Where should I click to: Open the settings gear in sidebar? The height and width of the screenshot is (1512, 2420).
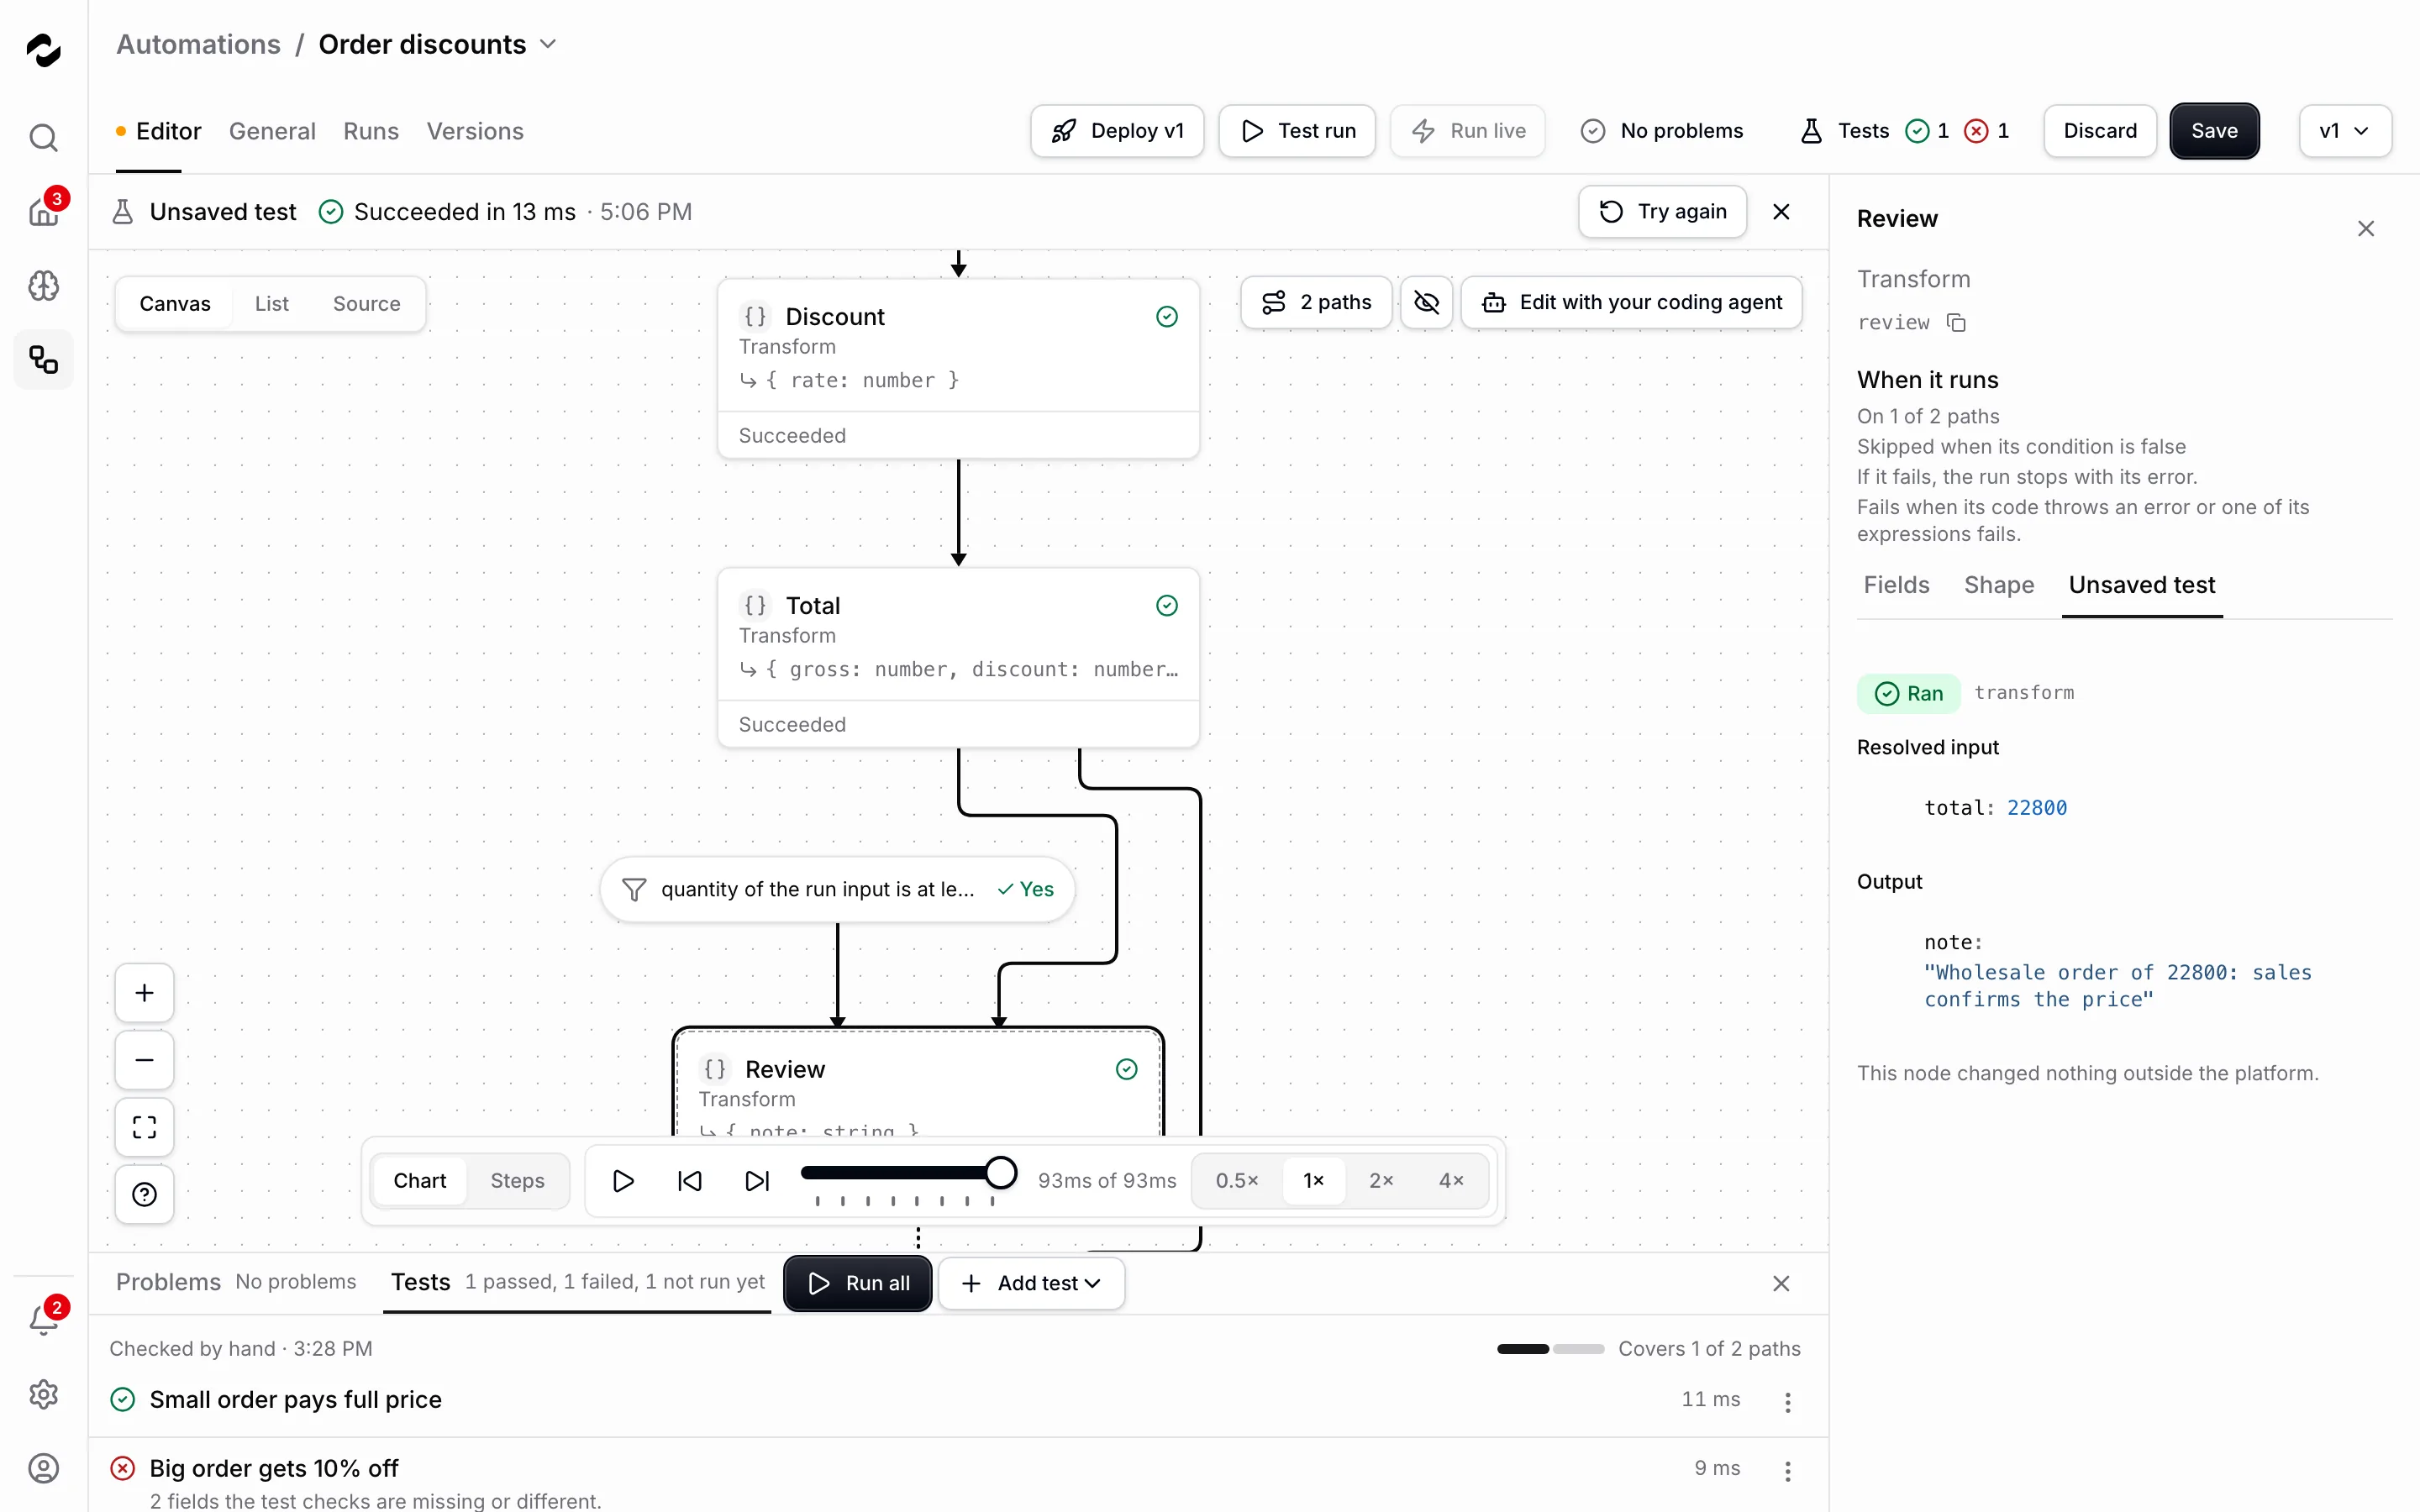tap(43, 1394)
